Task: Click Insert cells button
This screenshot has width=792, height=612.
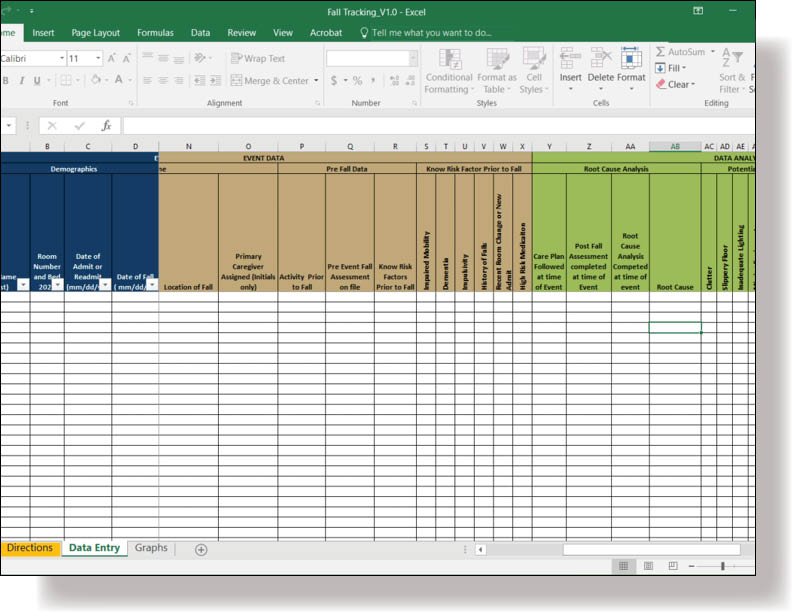Action: [570, 70]
